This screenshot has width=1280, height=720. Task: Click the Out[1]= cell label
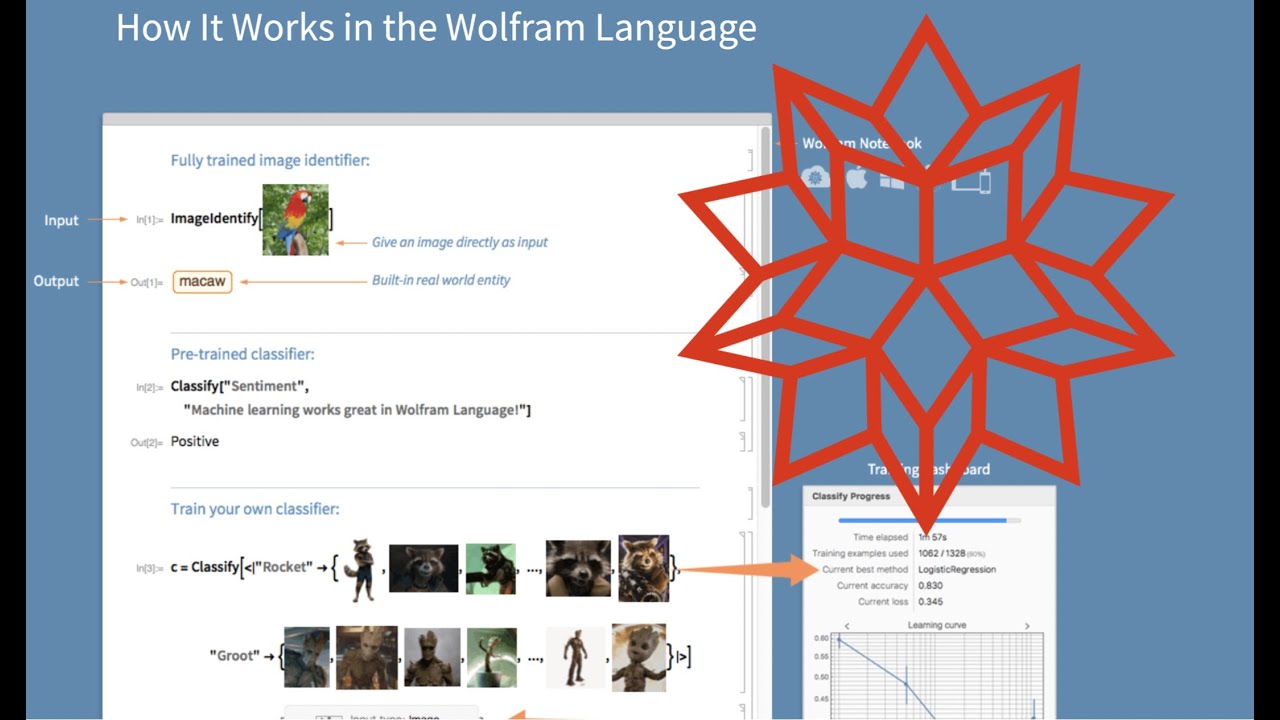click(x=147, y=282)
